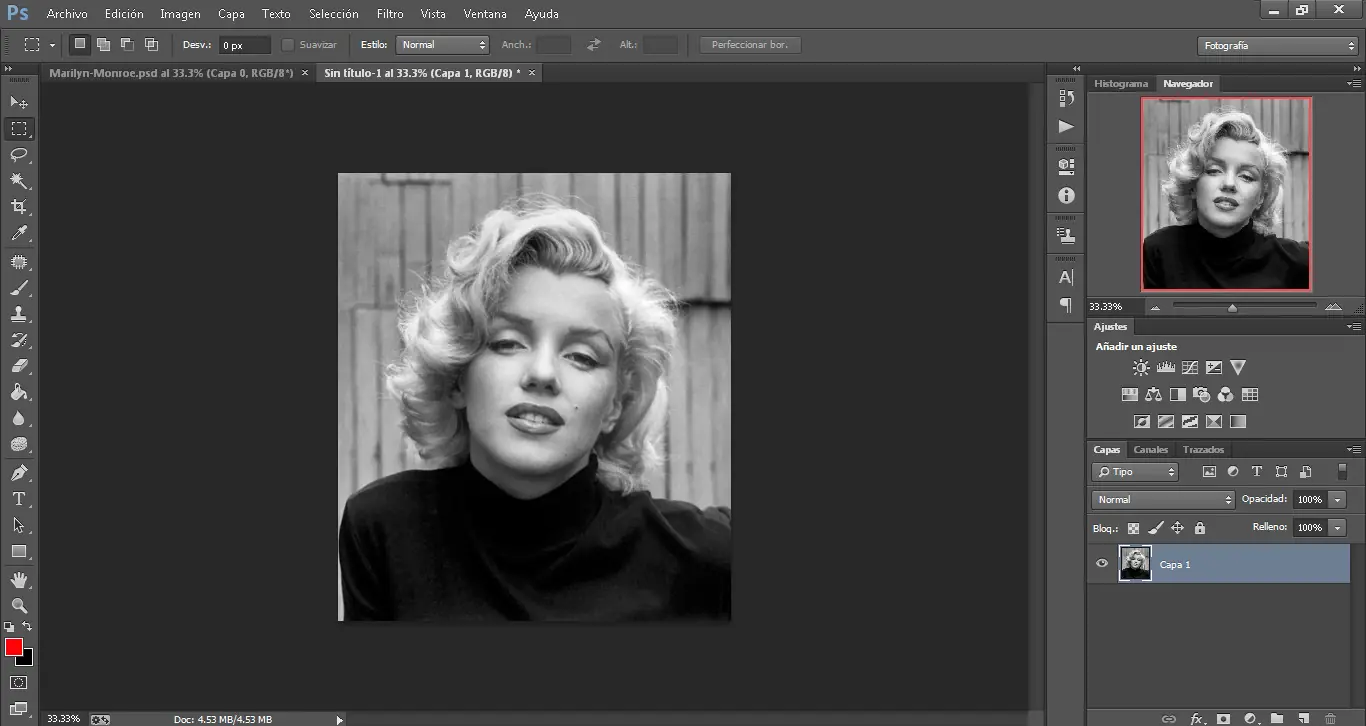
Task: Open the Estilo dropdown
Action: coord(442,45)
